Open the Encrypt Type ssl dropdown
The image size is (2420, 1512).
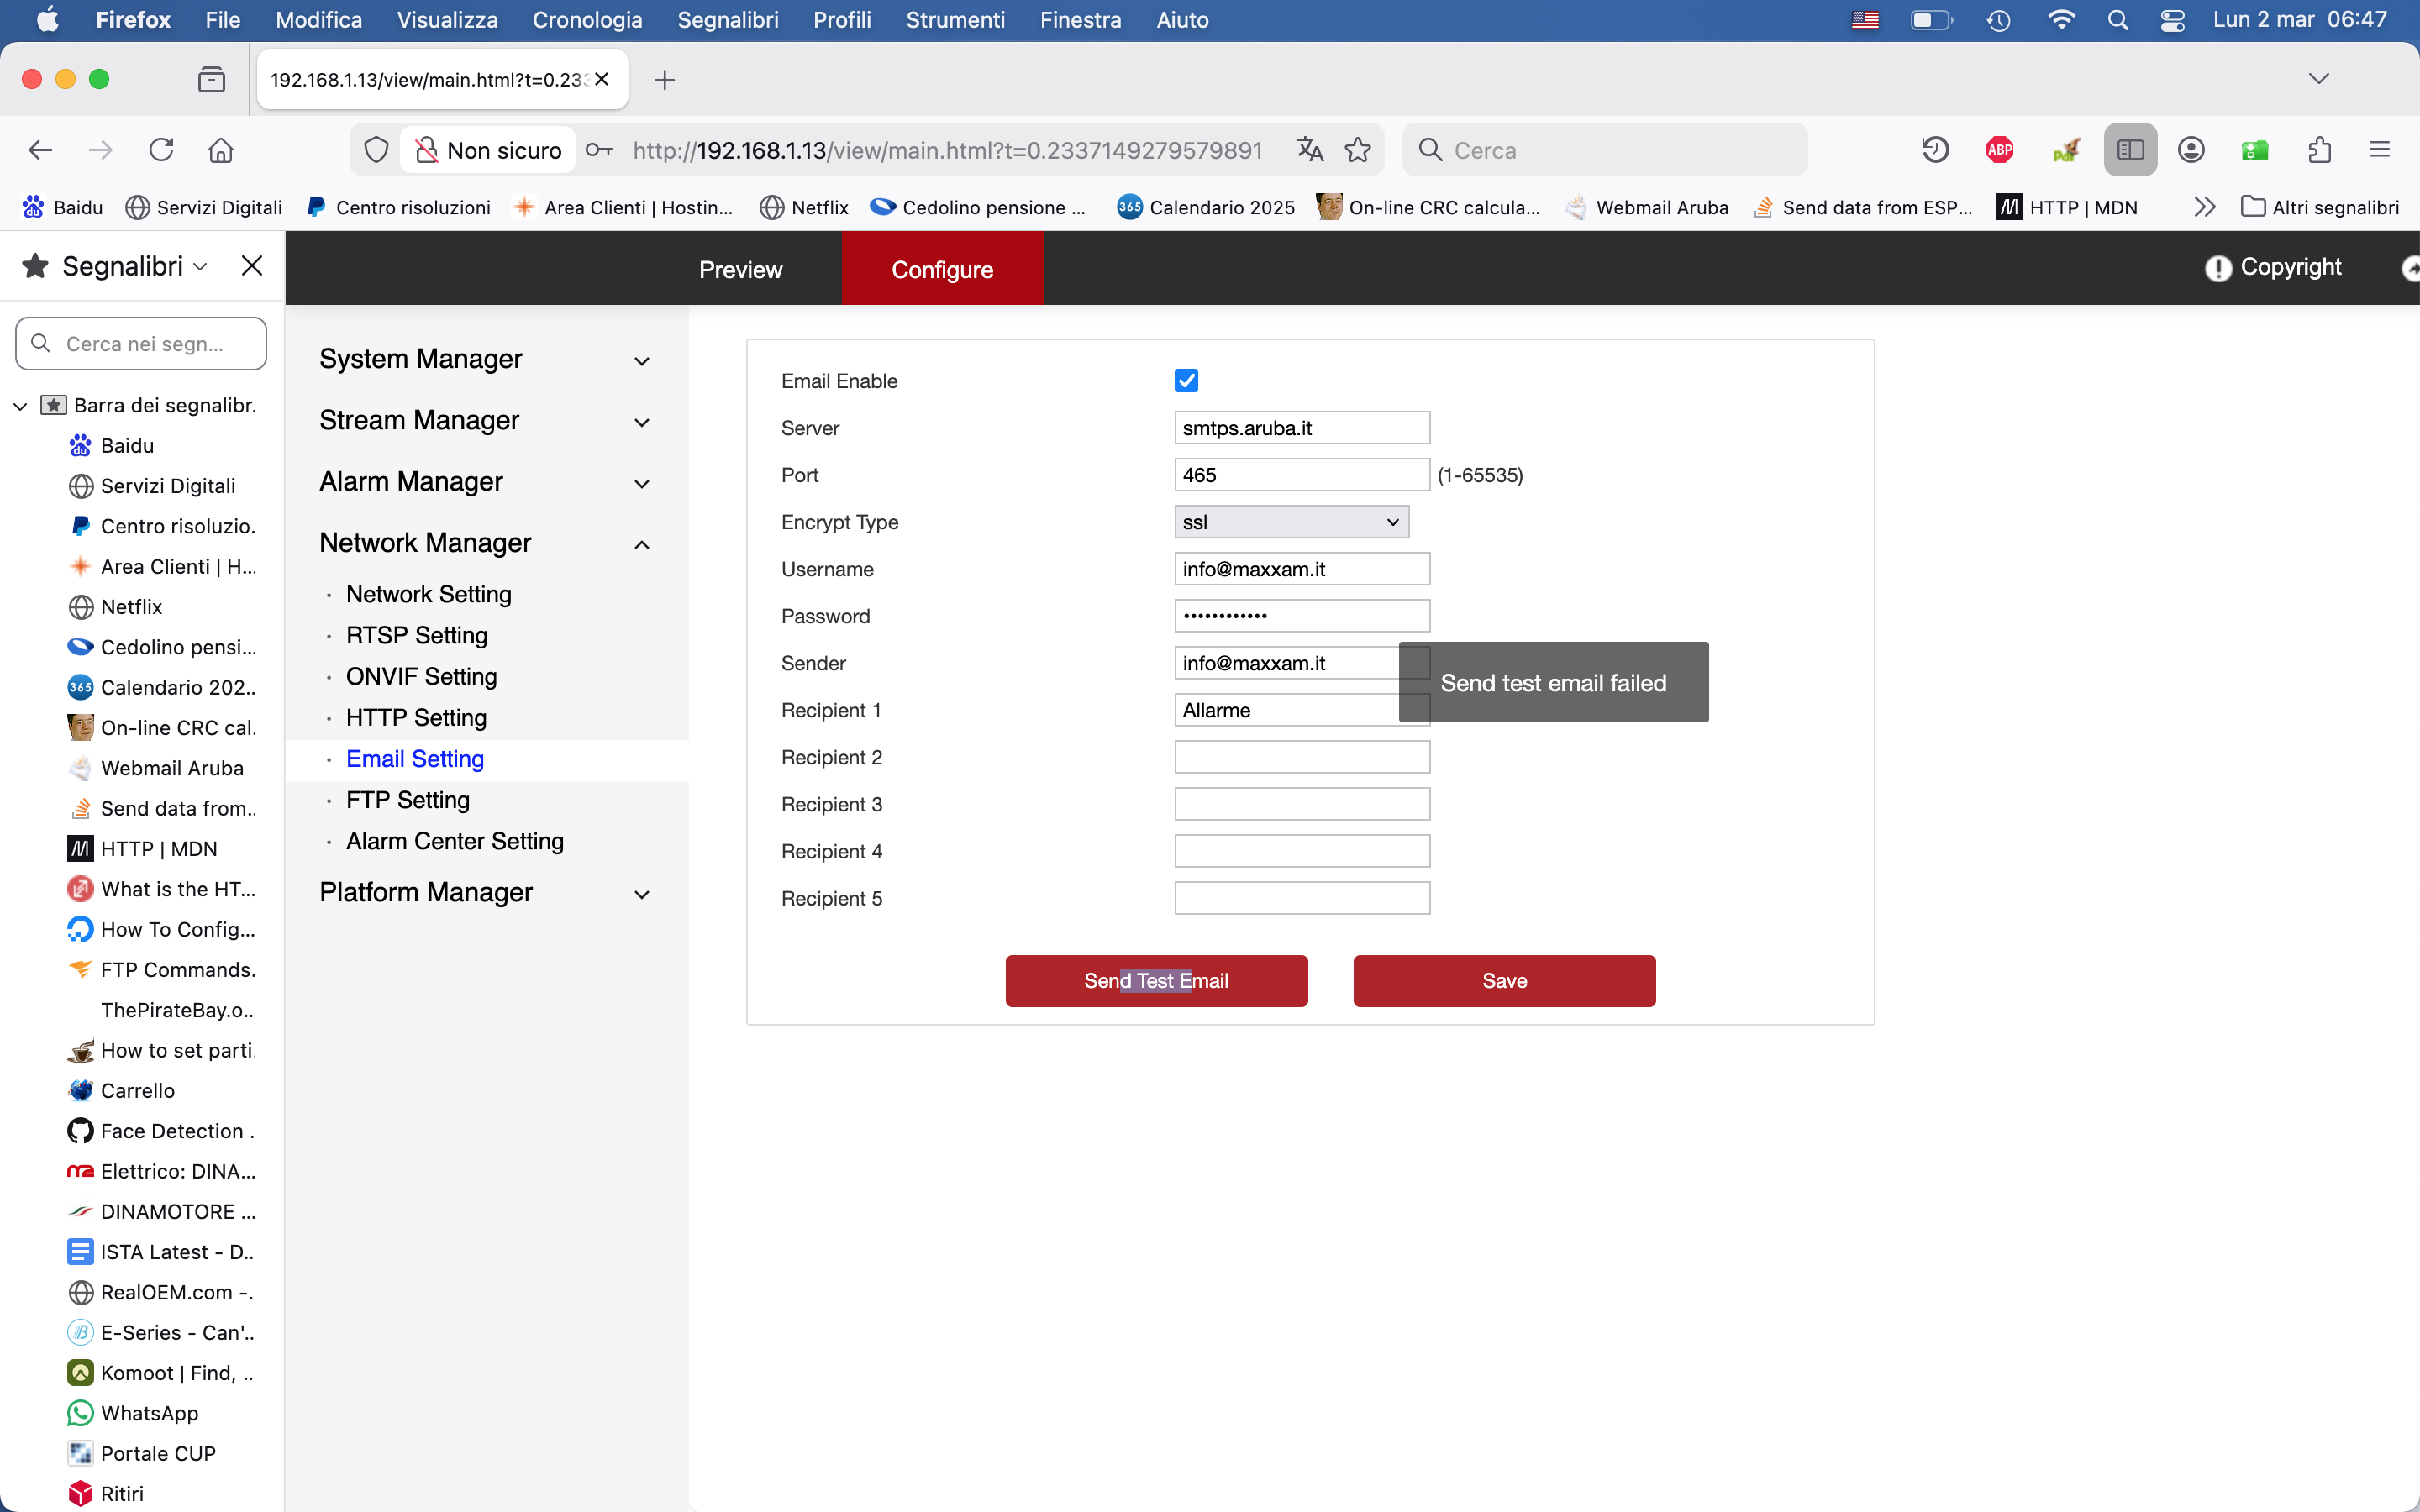tap(1290, 522)
